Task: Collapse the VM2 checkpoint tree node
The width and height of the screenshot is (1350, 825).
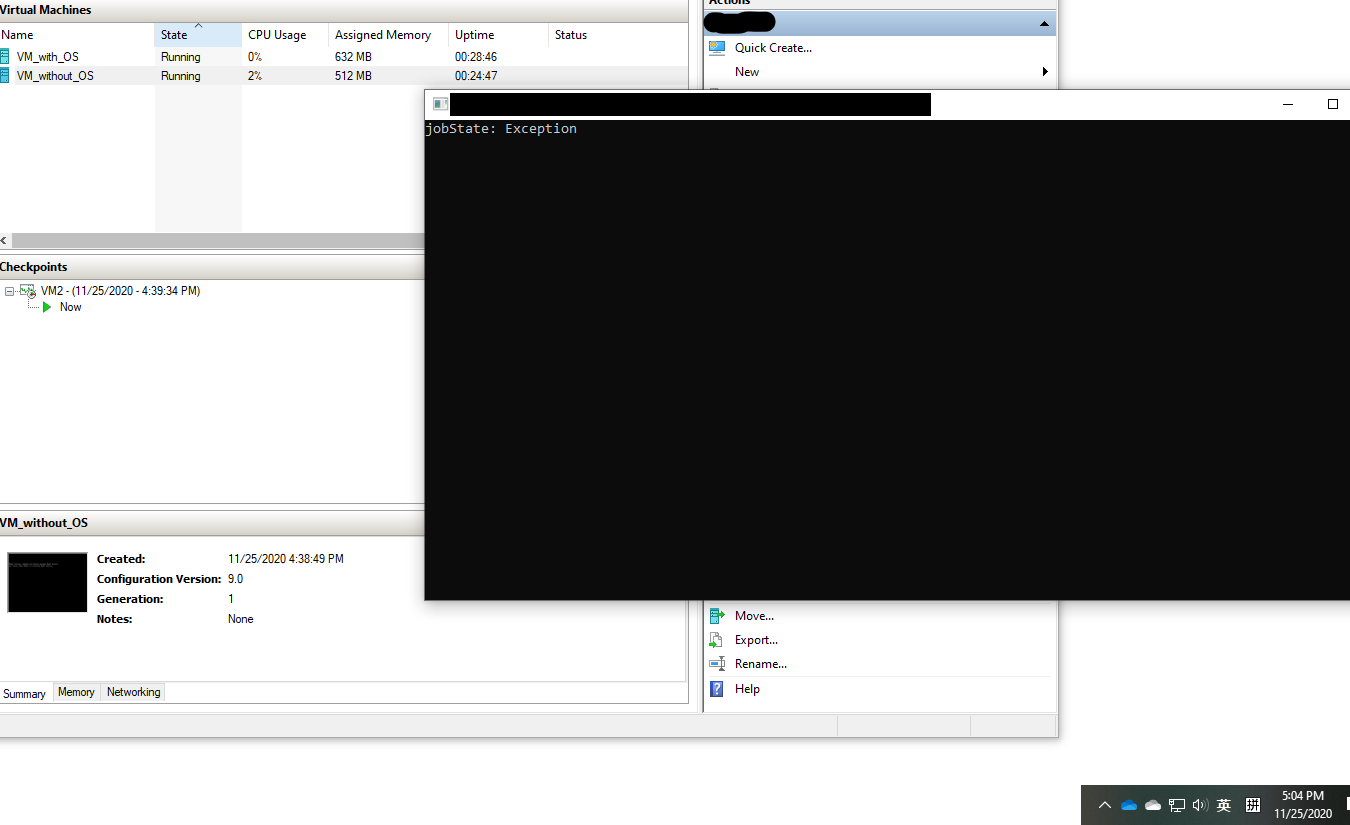Action: coord(10,290)
